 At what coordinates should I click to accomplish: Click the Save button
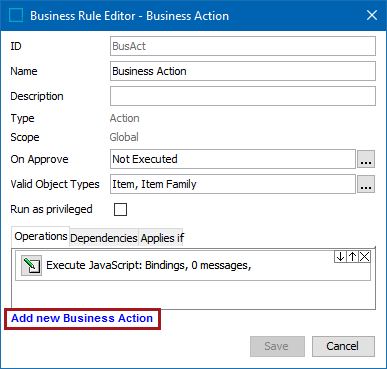pos(277,346)
